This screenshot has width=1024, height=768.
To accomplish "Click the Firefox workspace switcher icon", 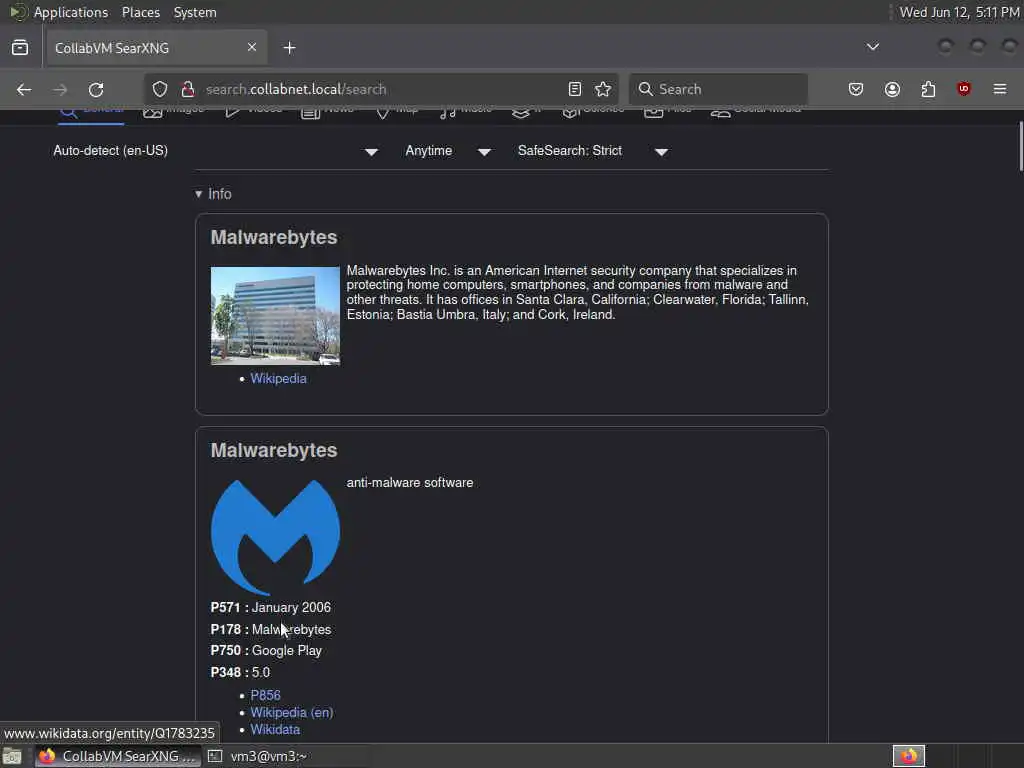I will pos(908,756).
